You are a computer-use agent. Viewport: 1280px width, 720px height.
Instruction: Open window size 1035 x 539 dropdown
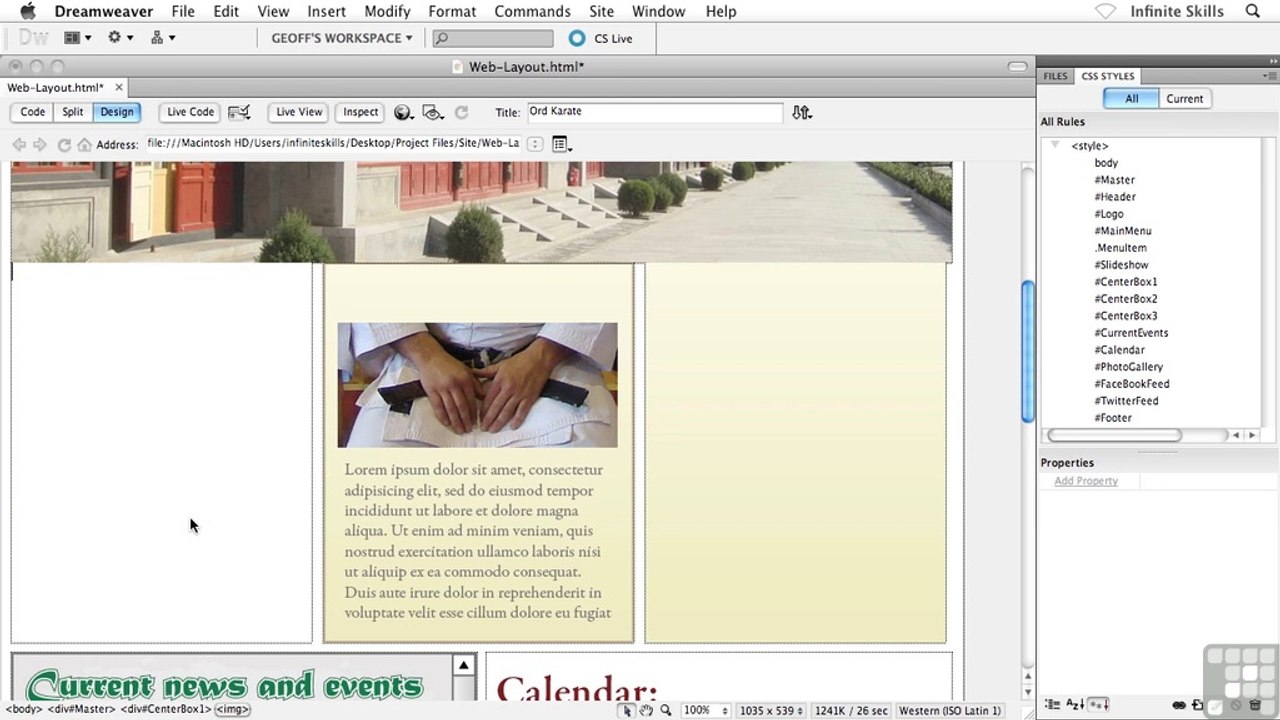770,710
